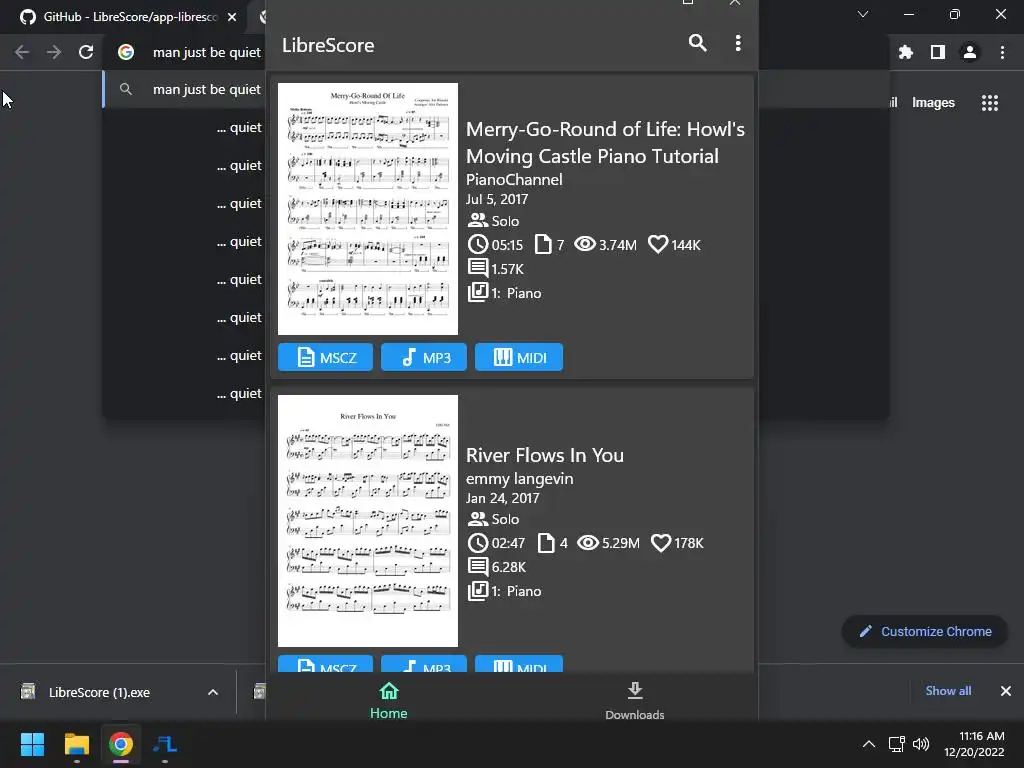Click the heart icon showing 144K
The width and height of the screenshot is (1024, 768).
pyautogui.click(x=658, y=244)
